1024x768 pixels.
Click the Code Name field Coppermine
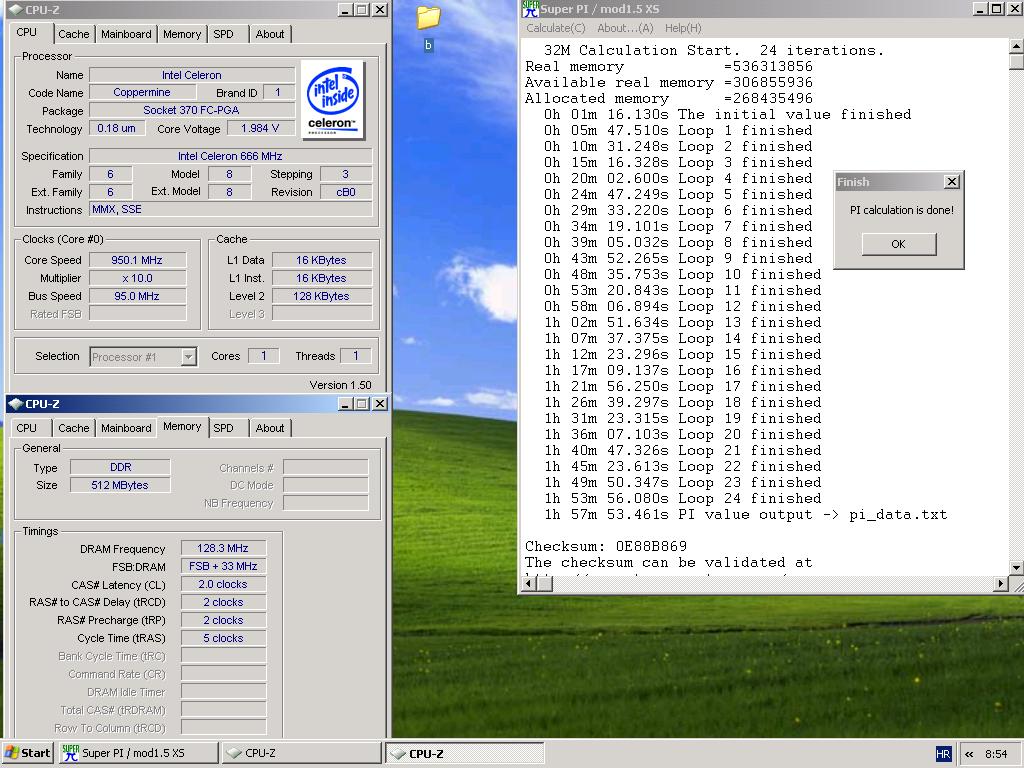pyautogui.click(x=142, y=93)
